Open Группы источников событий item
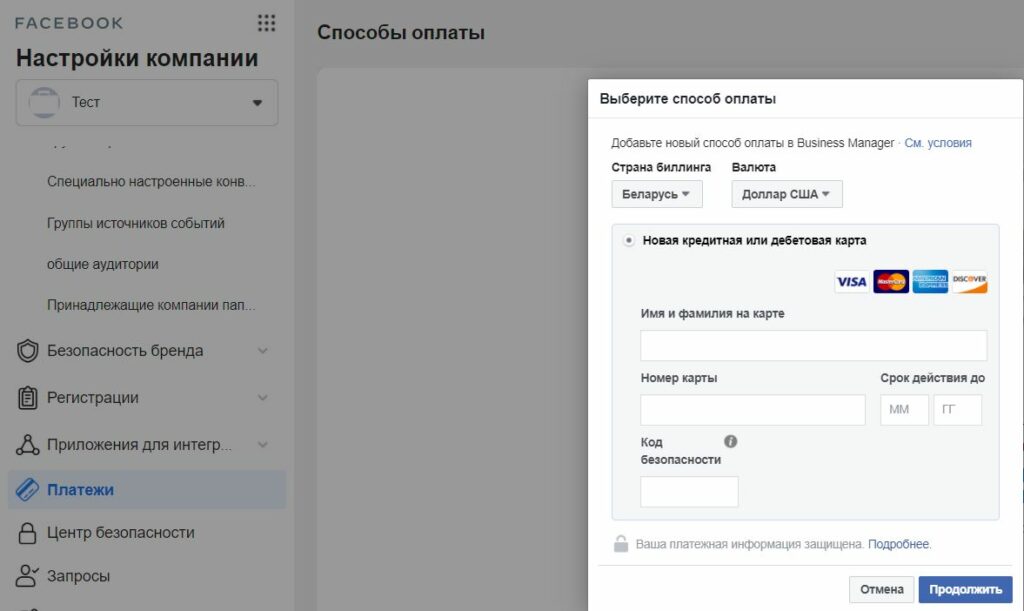This screenshot has width=1024, height=611. [136, 223]
